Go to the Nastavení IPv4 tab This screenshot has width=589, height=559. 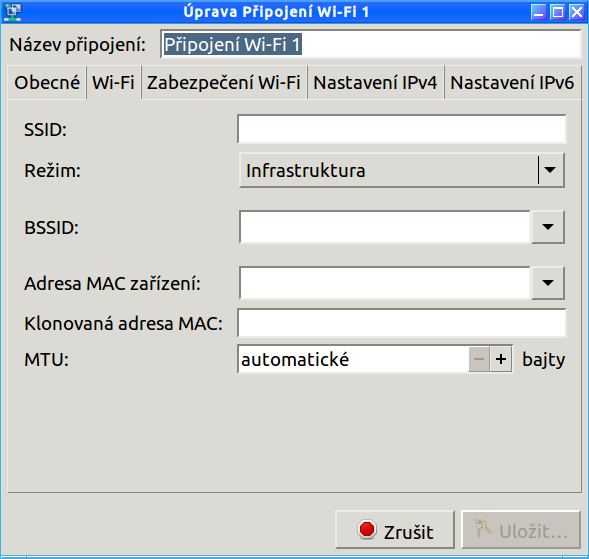click(x=375, y=83)
